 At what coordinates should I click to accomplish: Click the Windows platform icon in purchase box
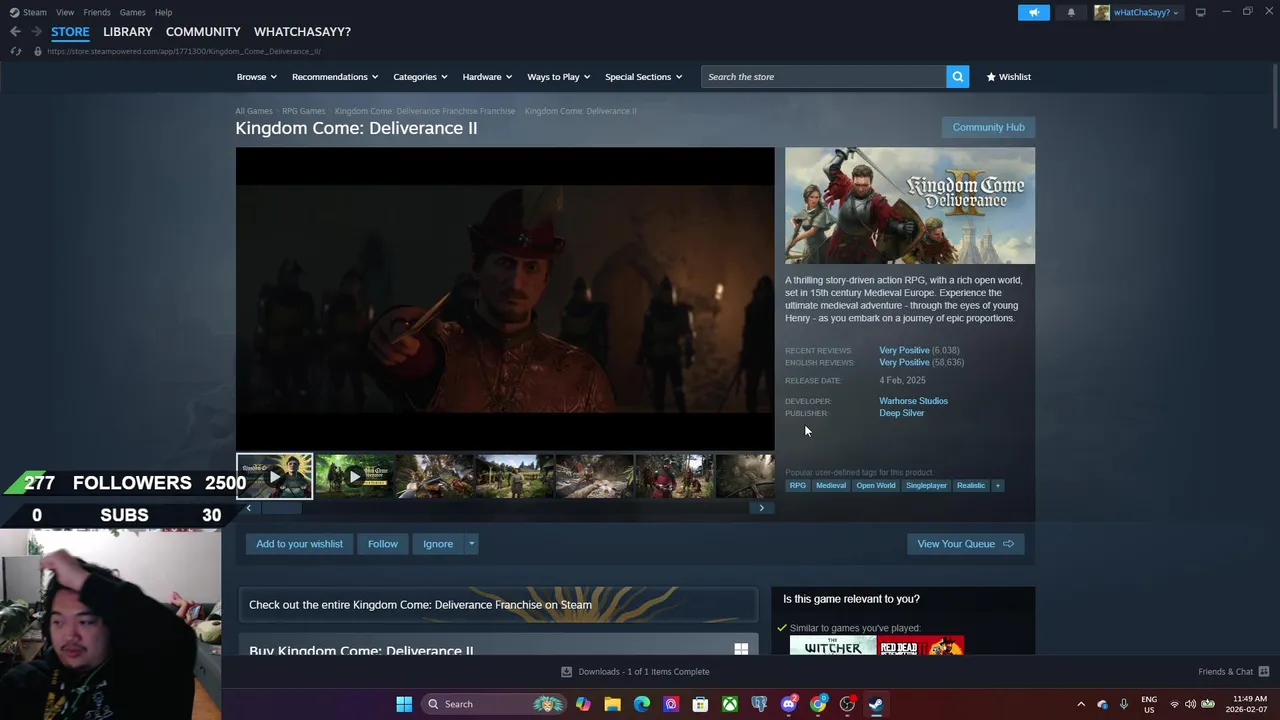point(741,649)
